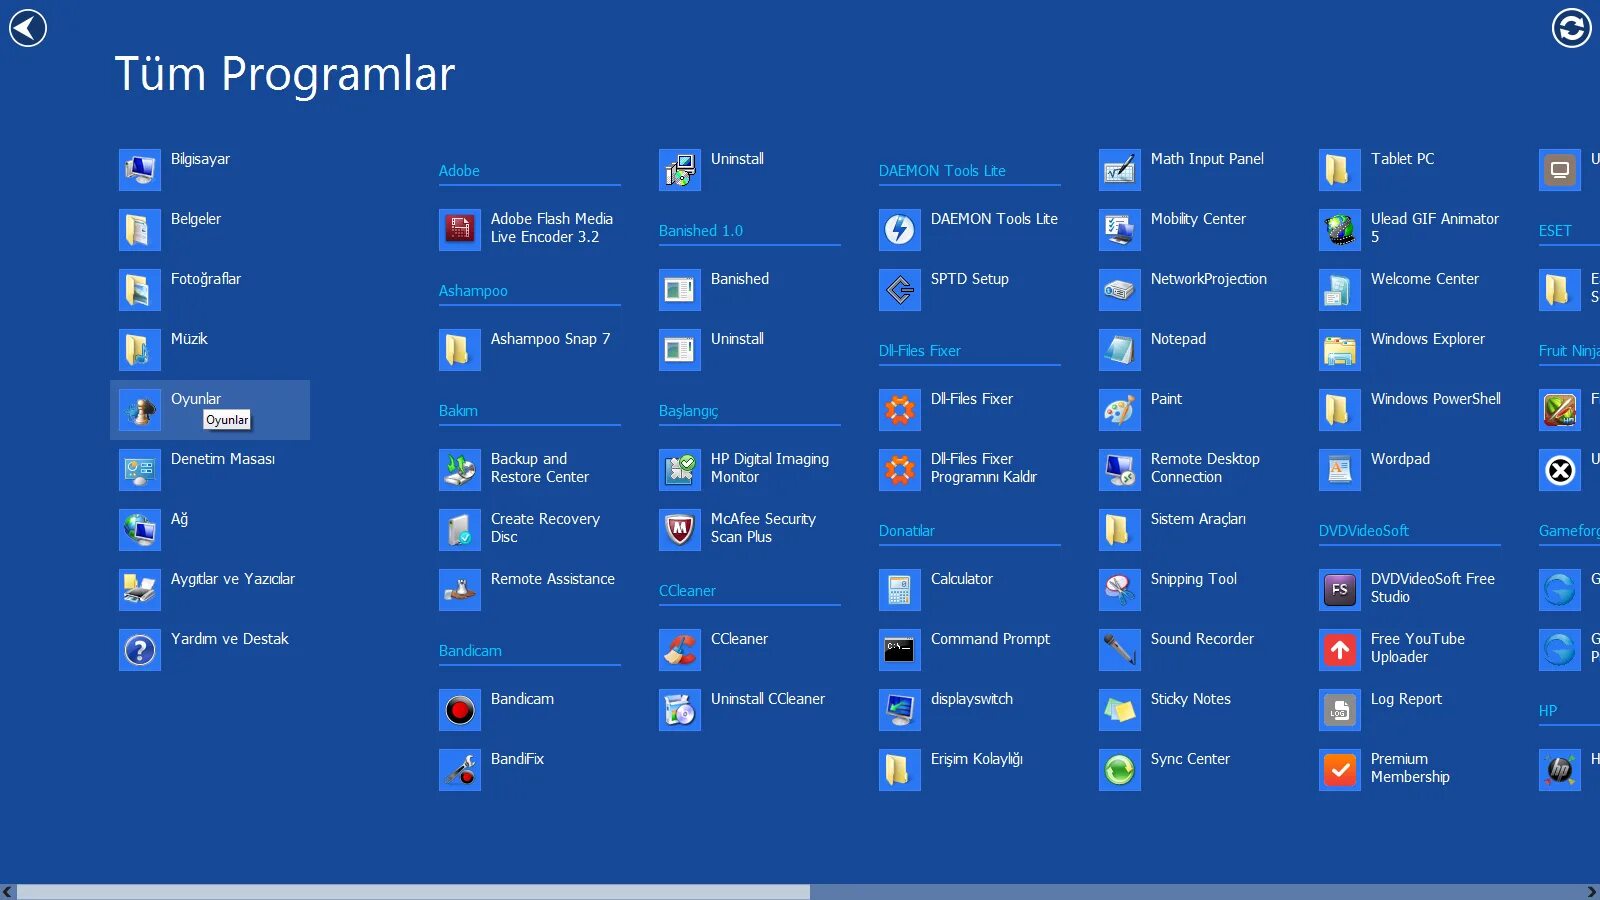The image size is (1600, 900).
Task: Open the SPTD Setup icon
Action: (900, 290)
